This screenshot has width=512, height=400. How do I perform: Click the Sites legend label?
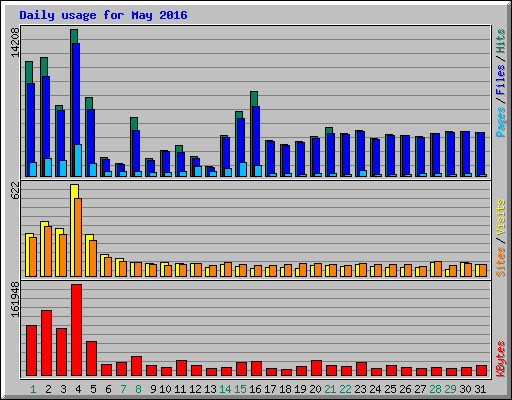point(500,262)
